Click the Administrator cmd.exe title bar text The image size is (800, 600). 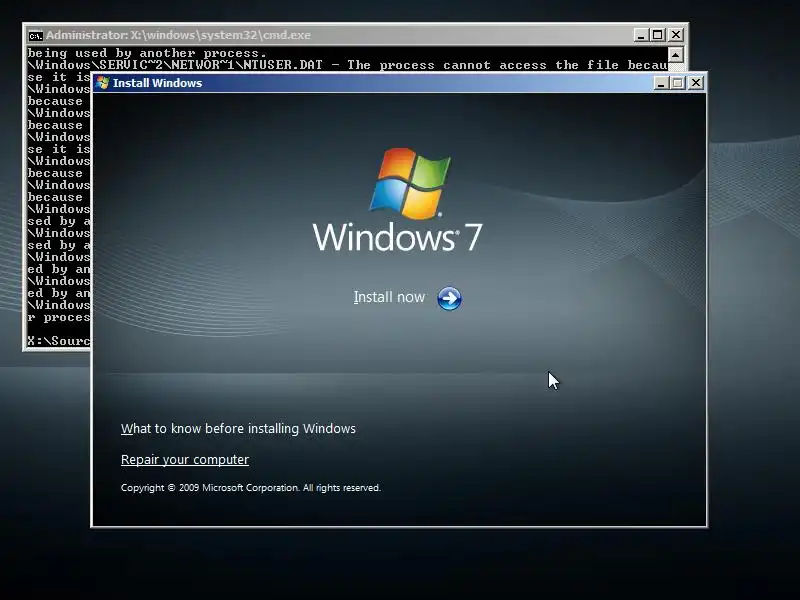(178, 35)
